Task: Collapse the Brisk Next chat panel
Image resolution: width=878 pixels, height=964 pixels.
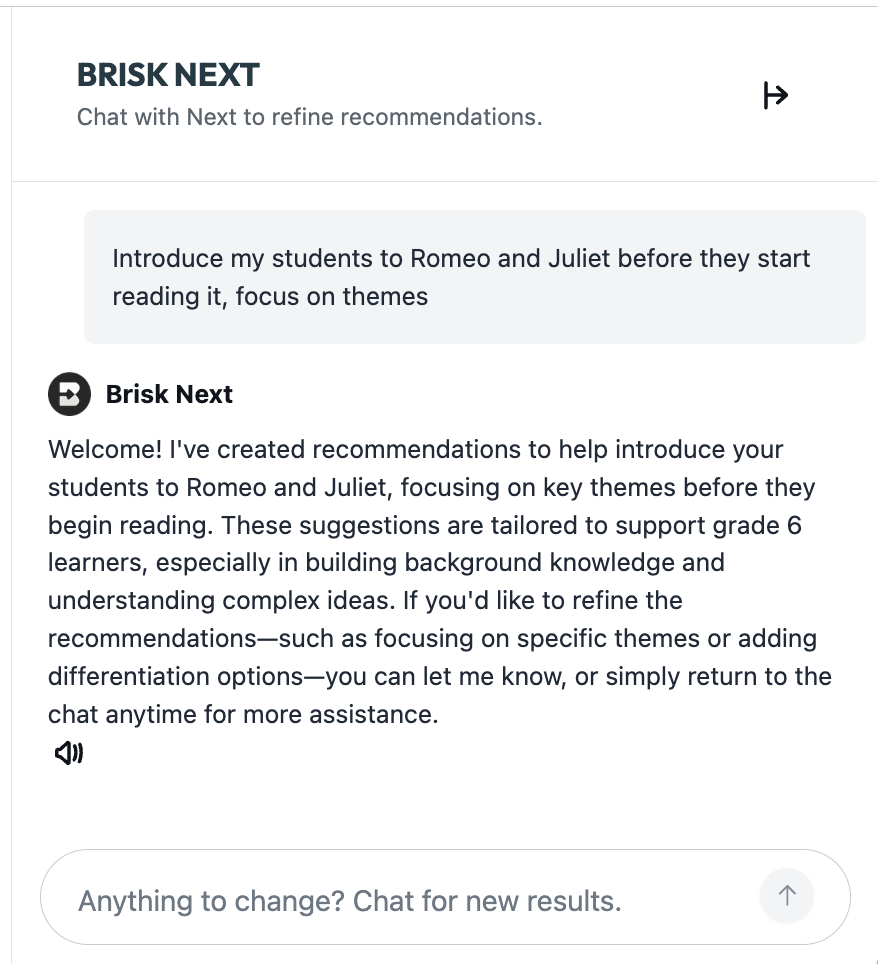Action: point(775,95)
